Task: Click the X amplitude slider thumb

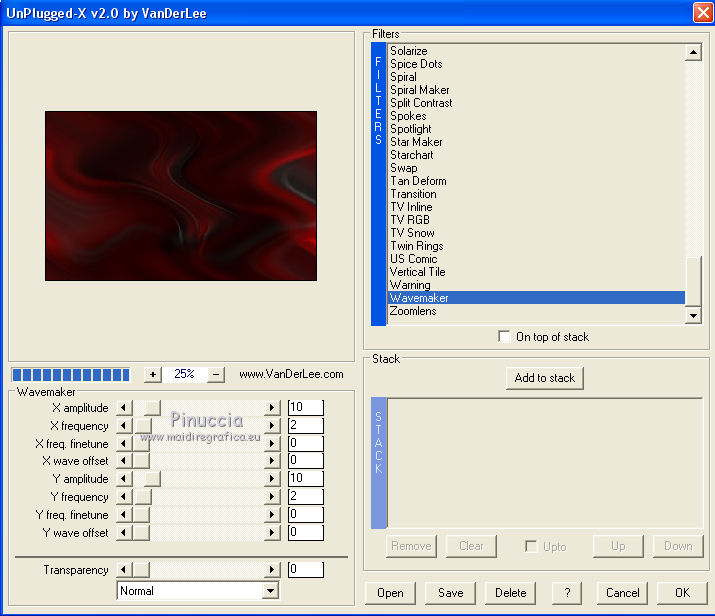Action: 152,408
